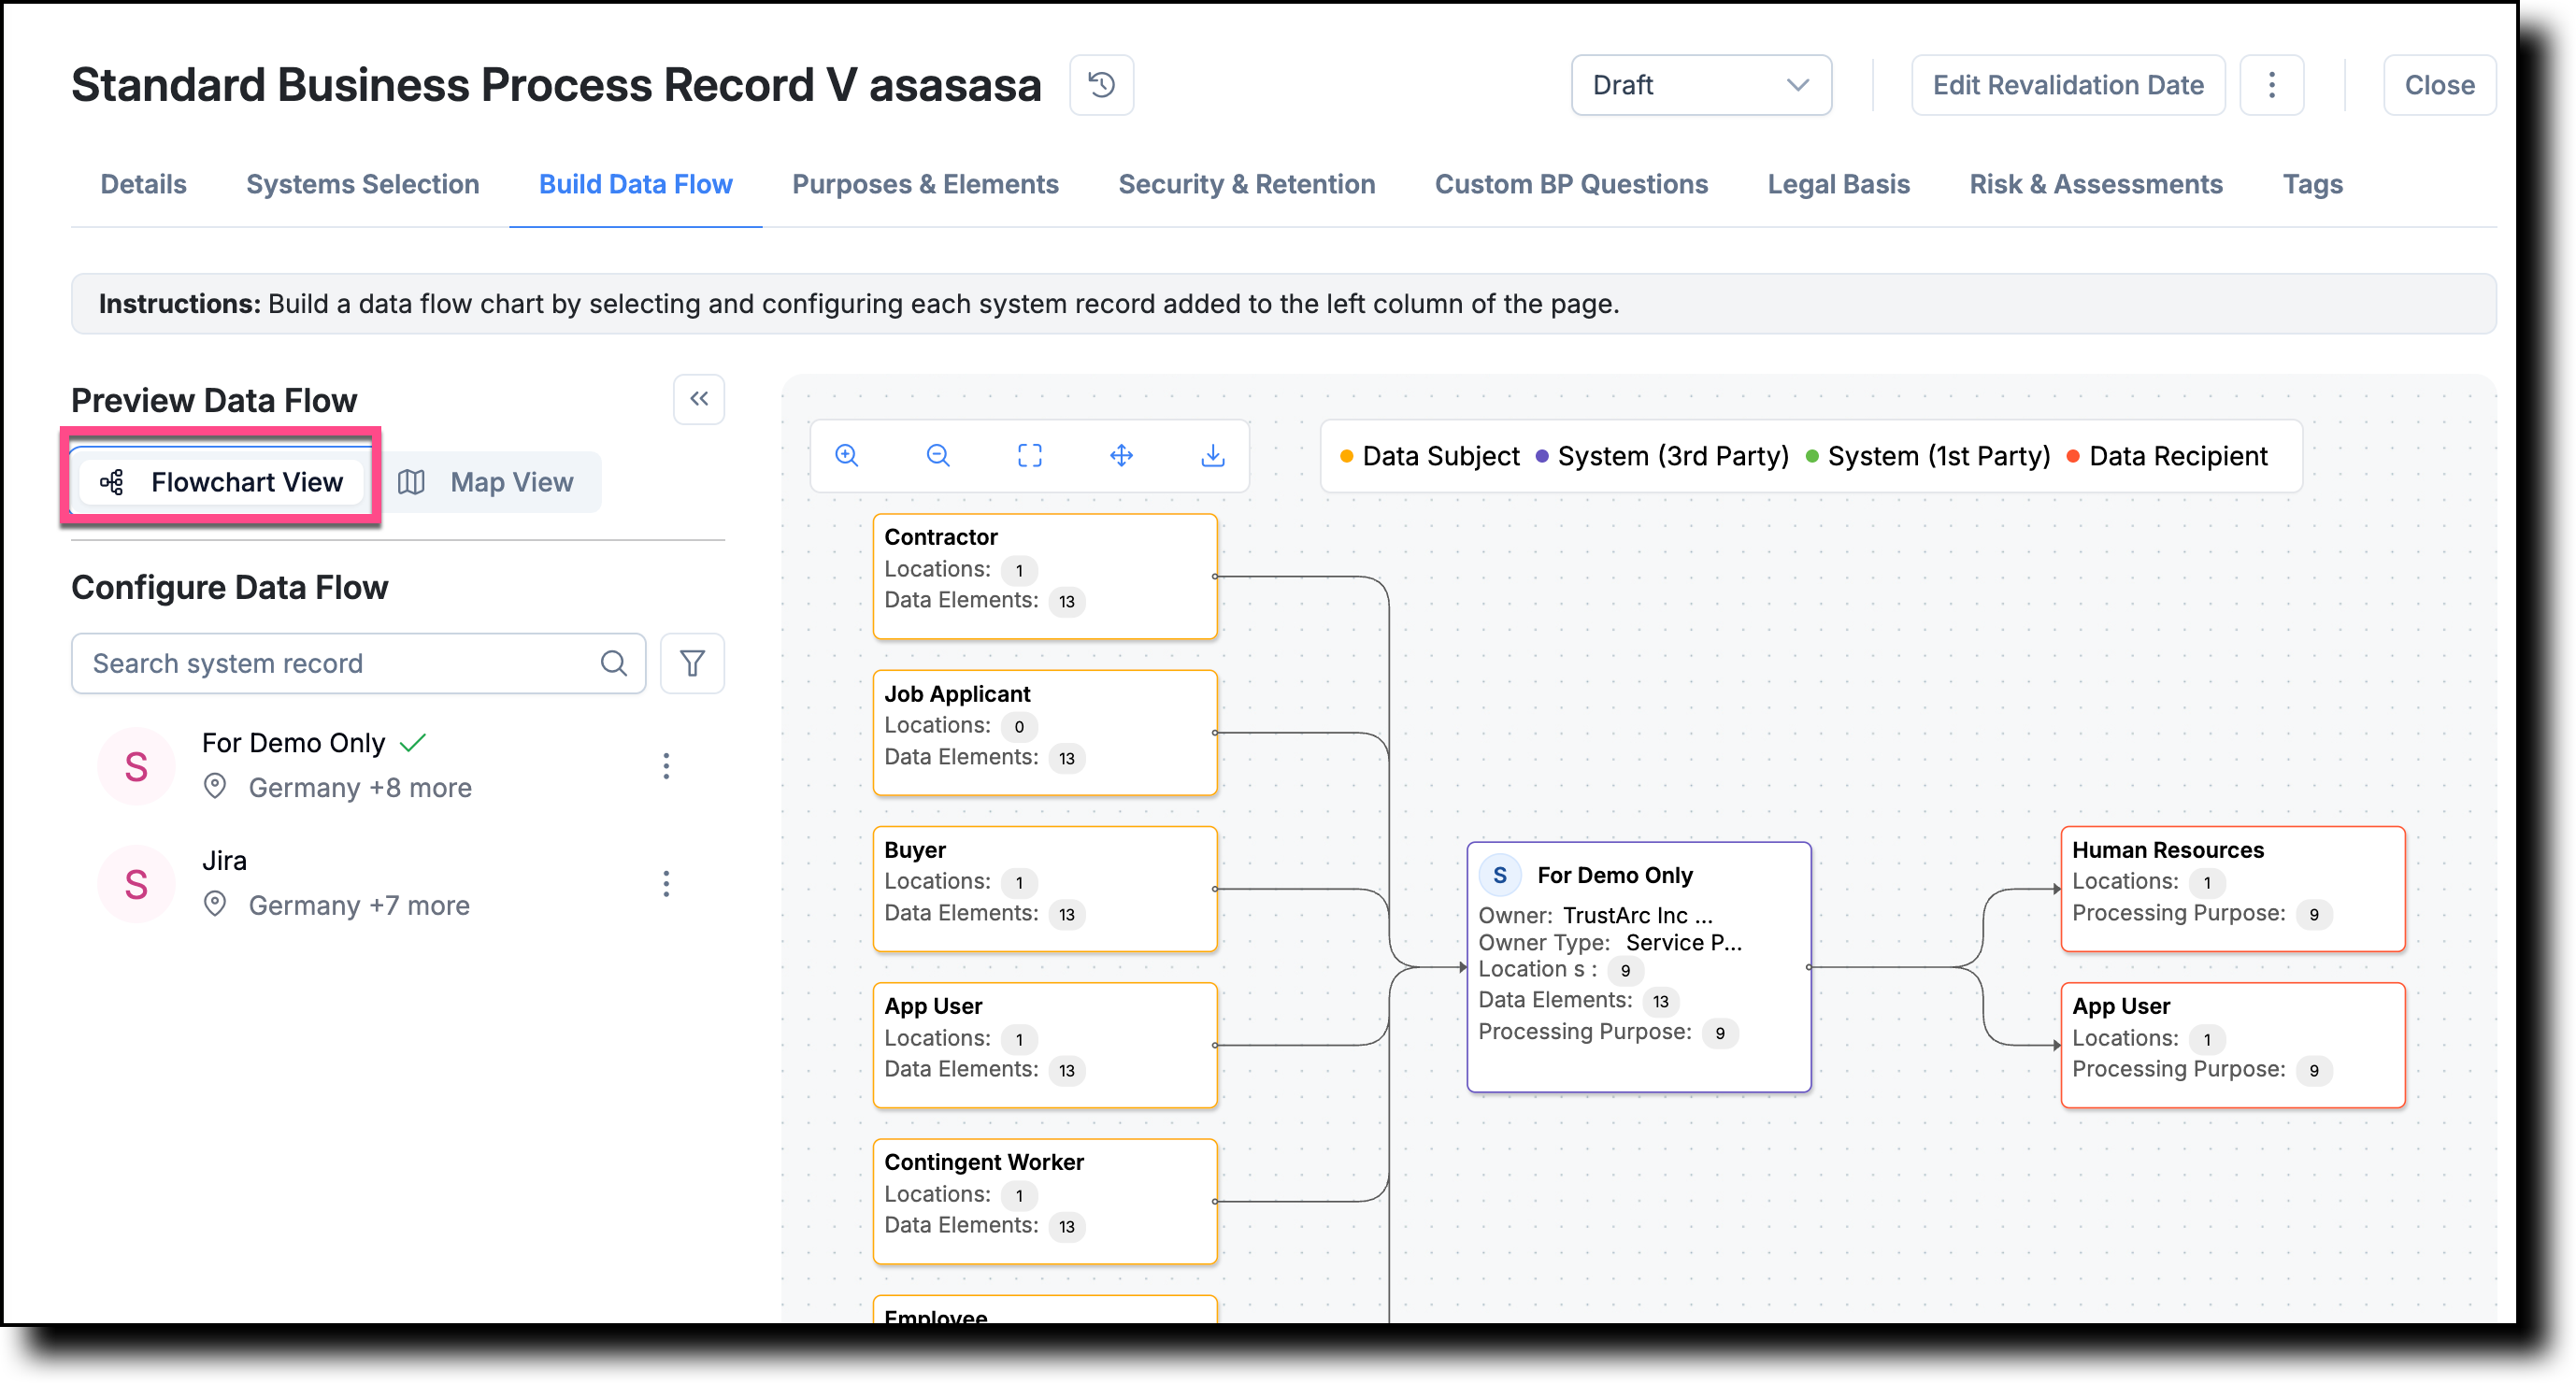2576x1383 pixels.
Task: Click the Data Subject legend item
Action: (x=1429, y=456)
